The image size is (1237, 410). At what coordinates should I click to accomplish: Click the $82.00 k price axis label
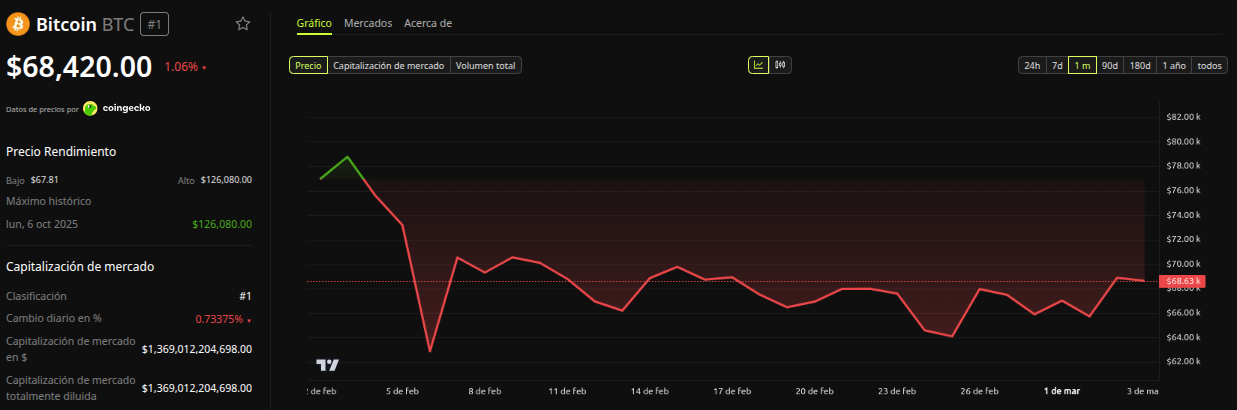1182,117
